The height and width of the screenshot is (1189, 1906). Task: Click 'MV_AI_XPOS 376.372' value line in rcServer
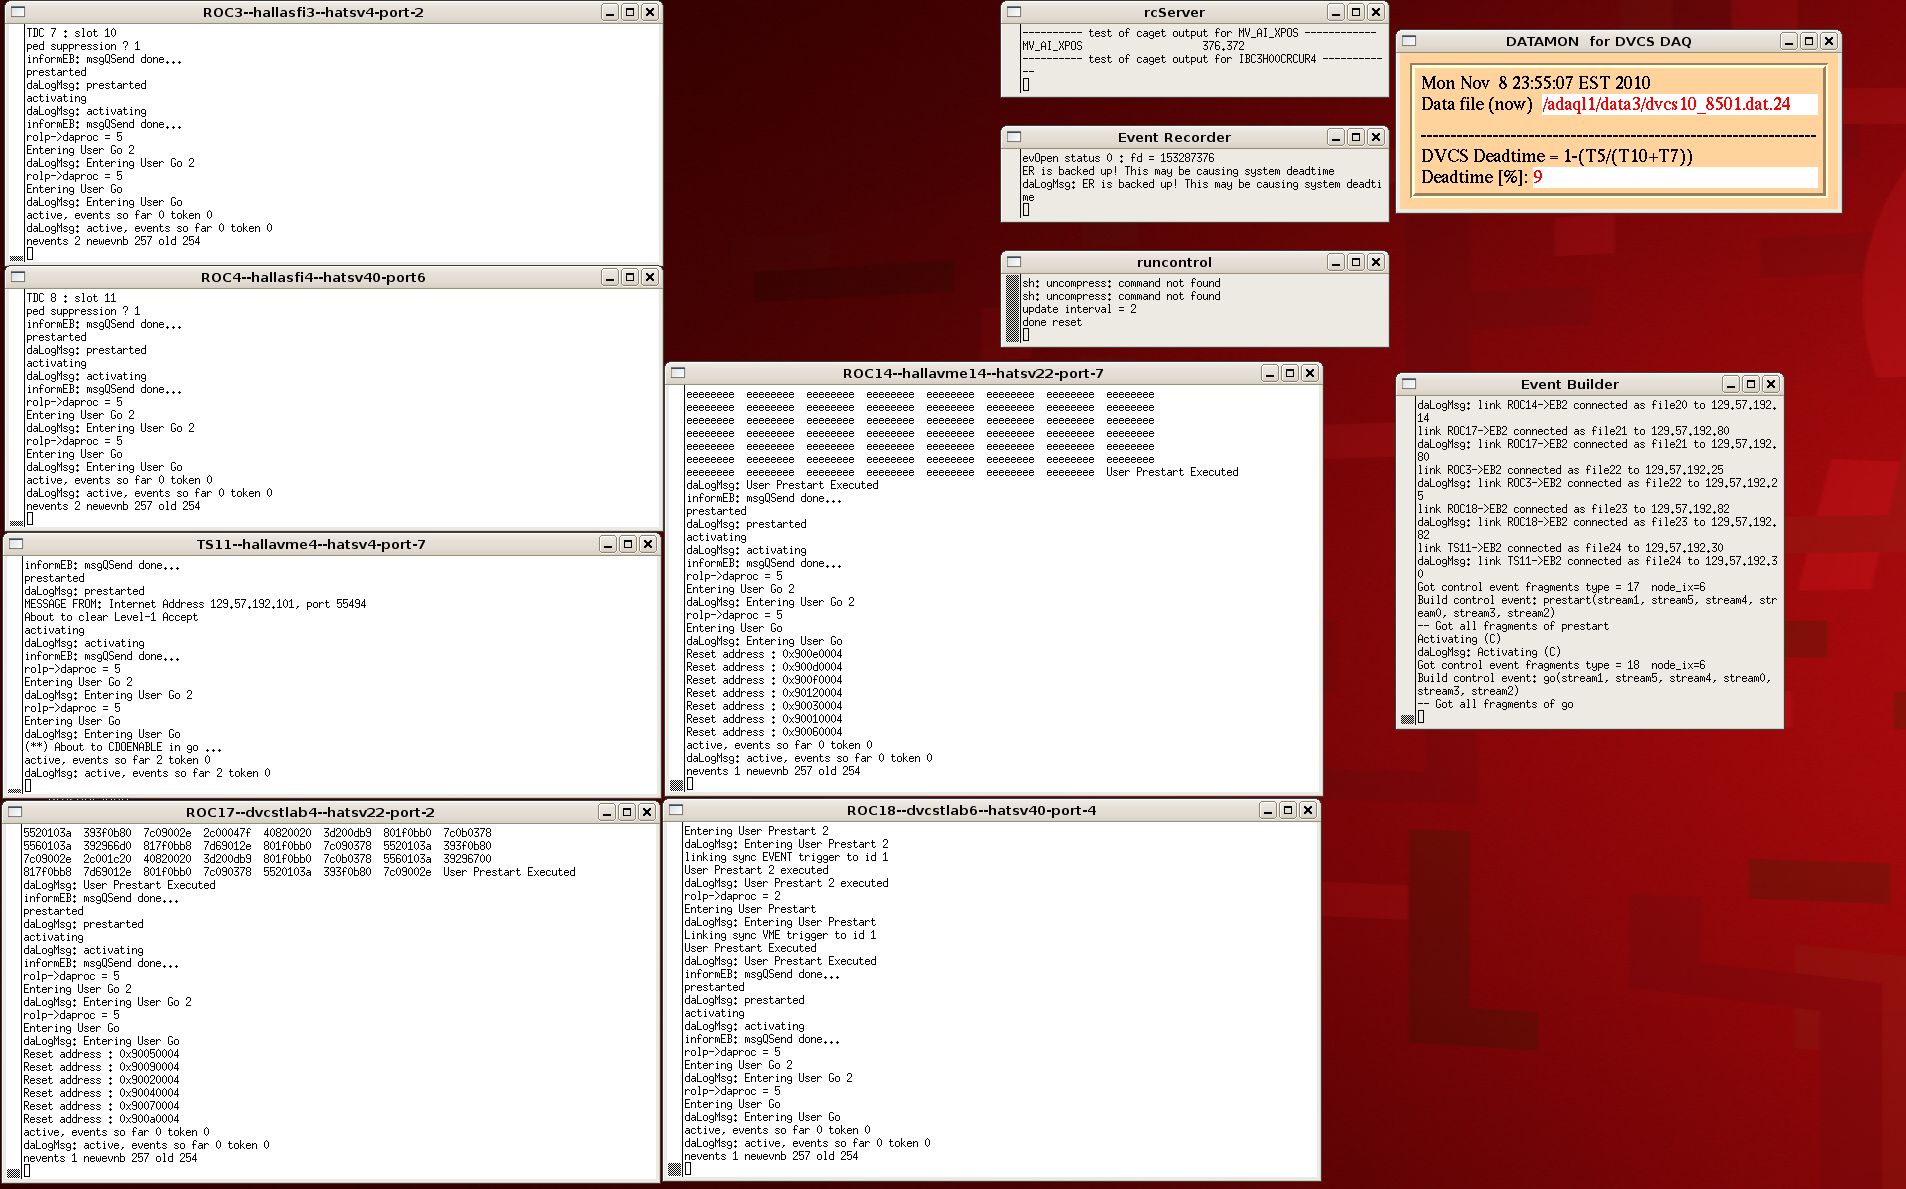tap(1133, 46)
